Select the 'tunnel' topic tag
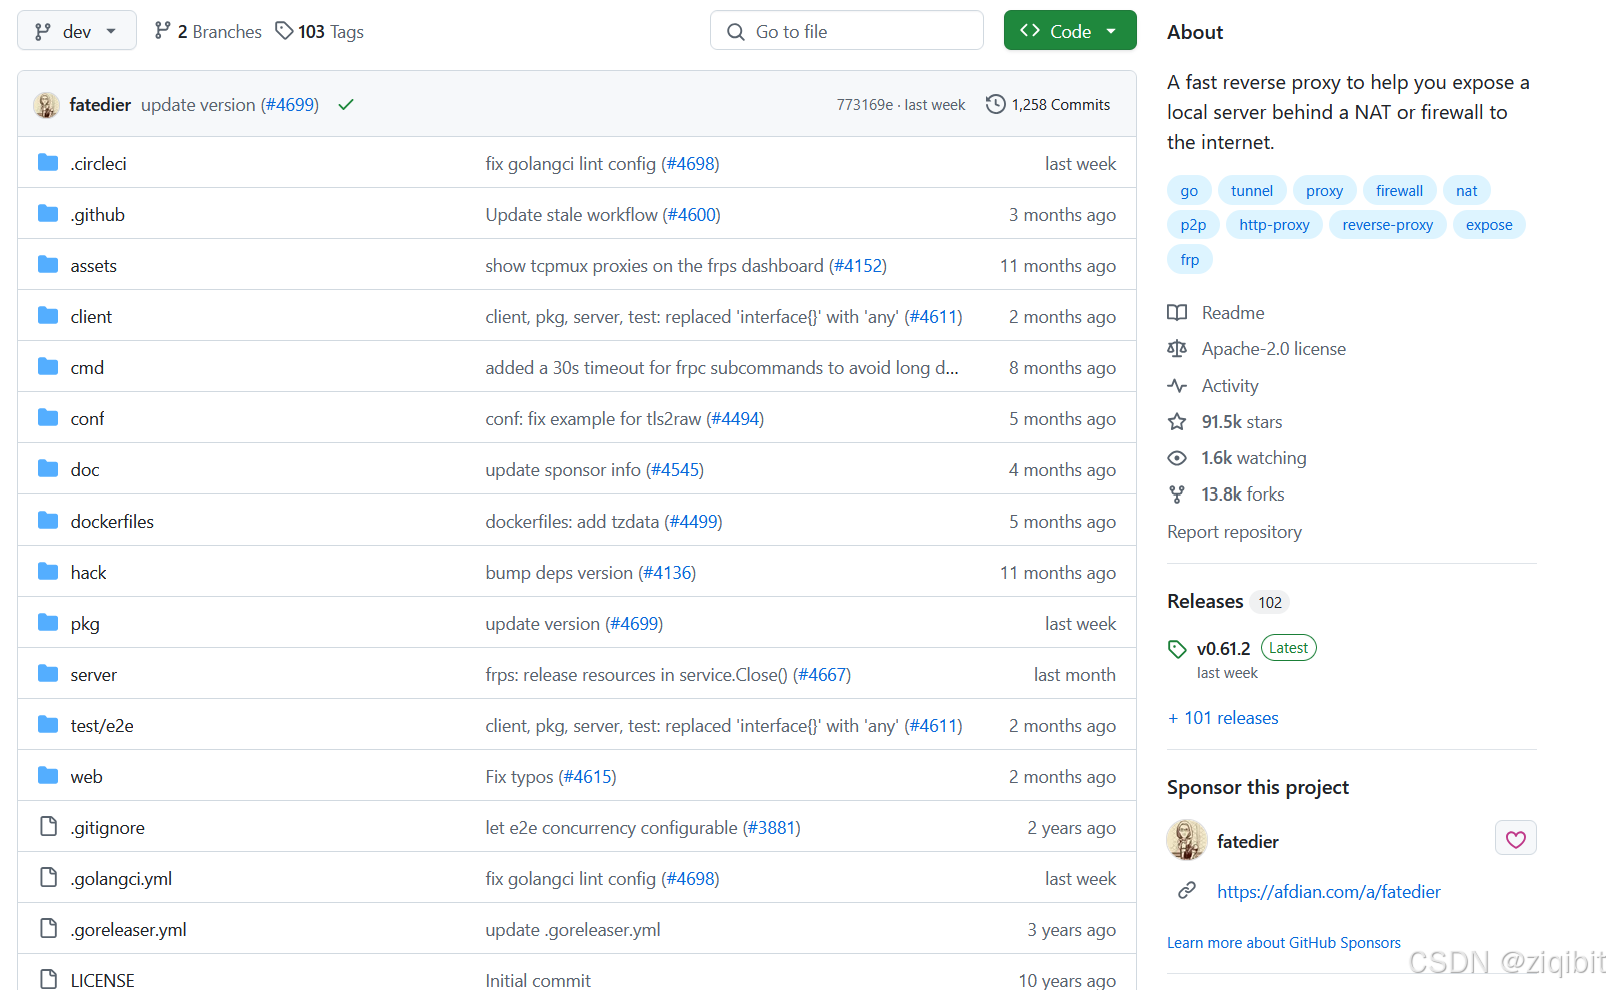 click(1252, 191)
